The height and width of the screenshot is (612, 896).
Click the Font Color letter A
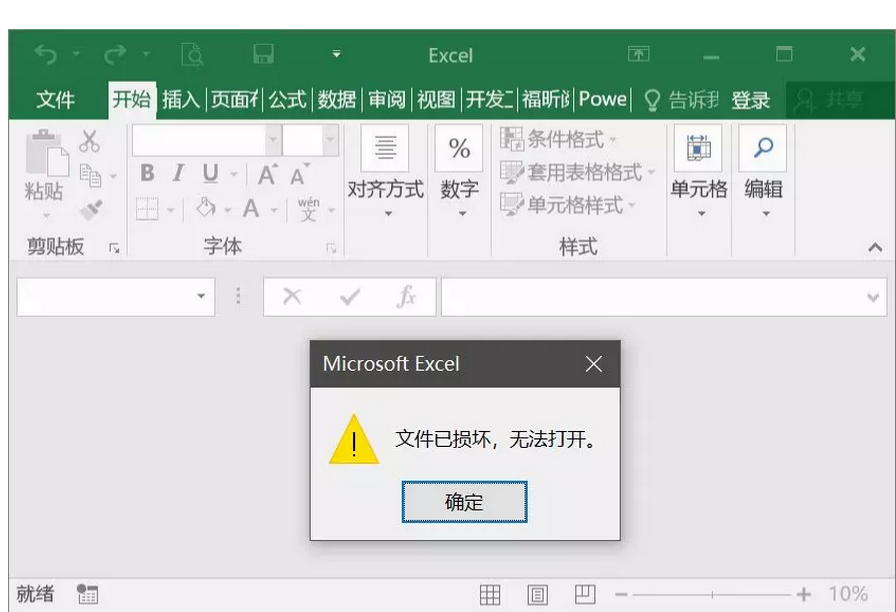tap(251, 208)
